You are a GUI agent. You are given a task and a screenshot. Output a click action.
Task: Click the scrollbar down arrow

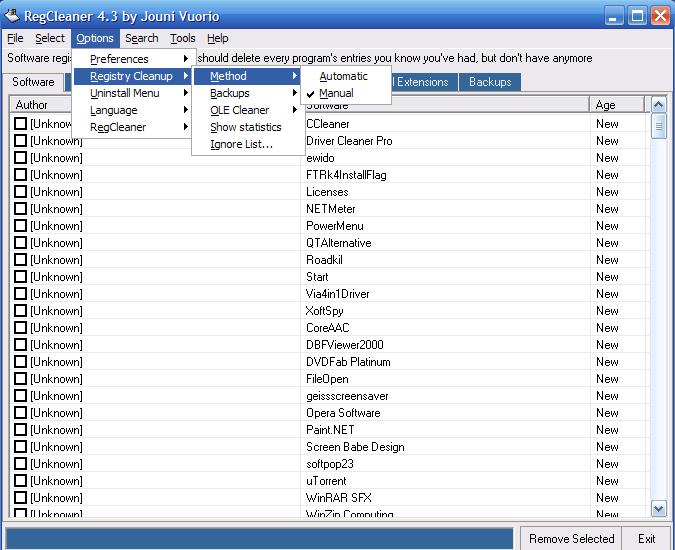[x=658, y=509]
